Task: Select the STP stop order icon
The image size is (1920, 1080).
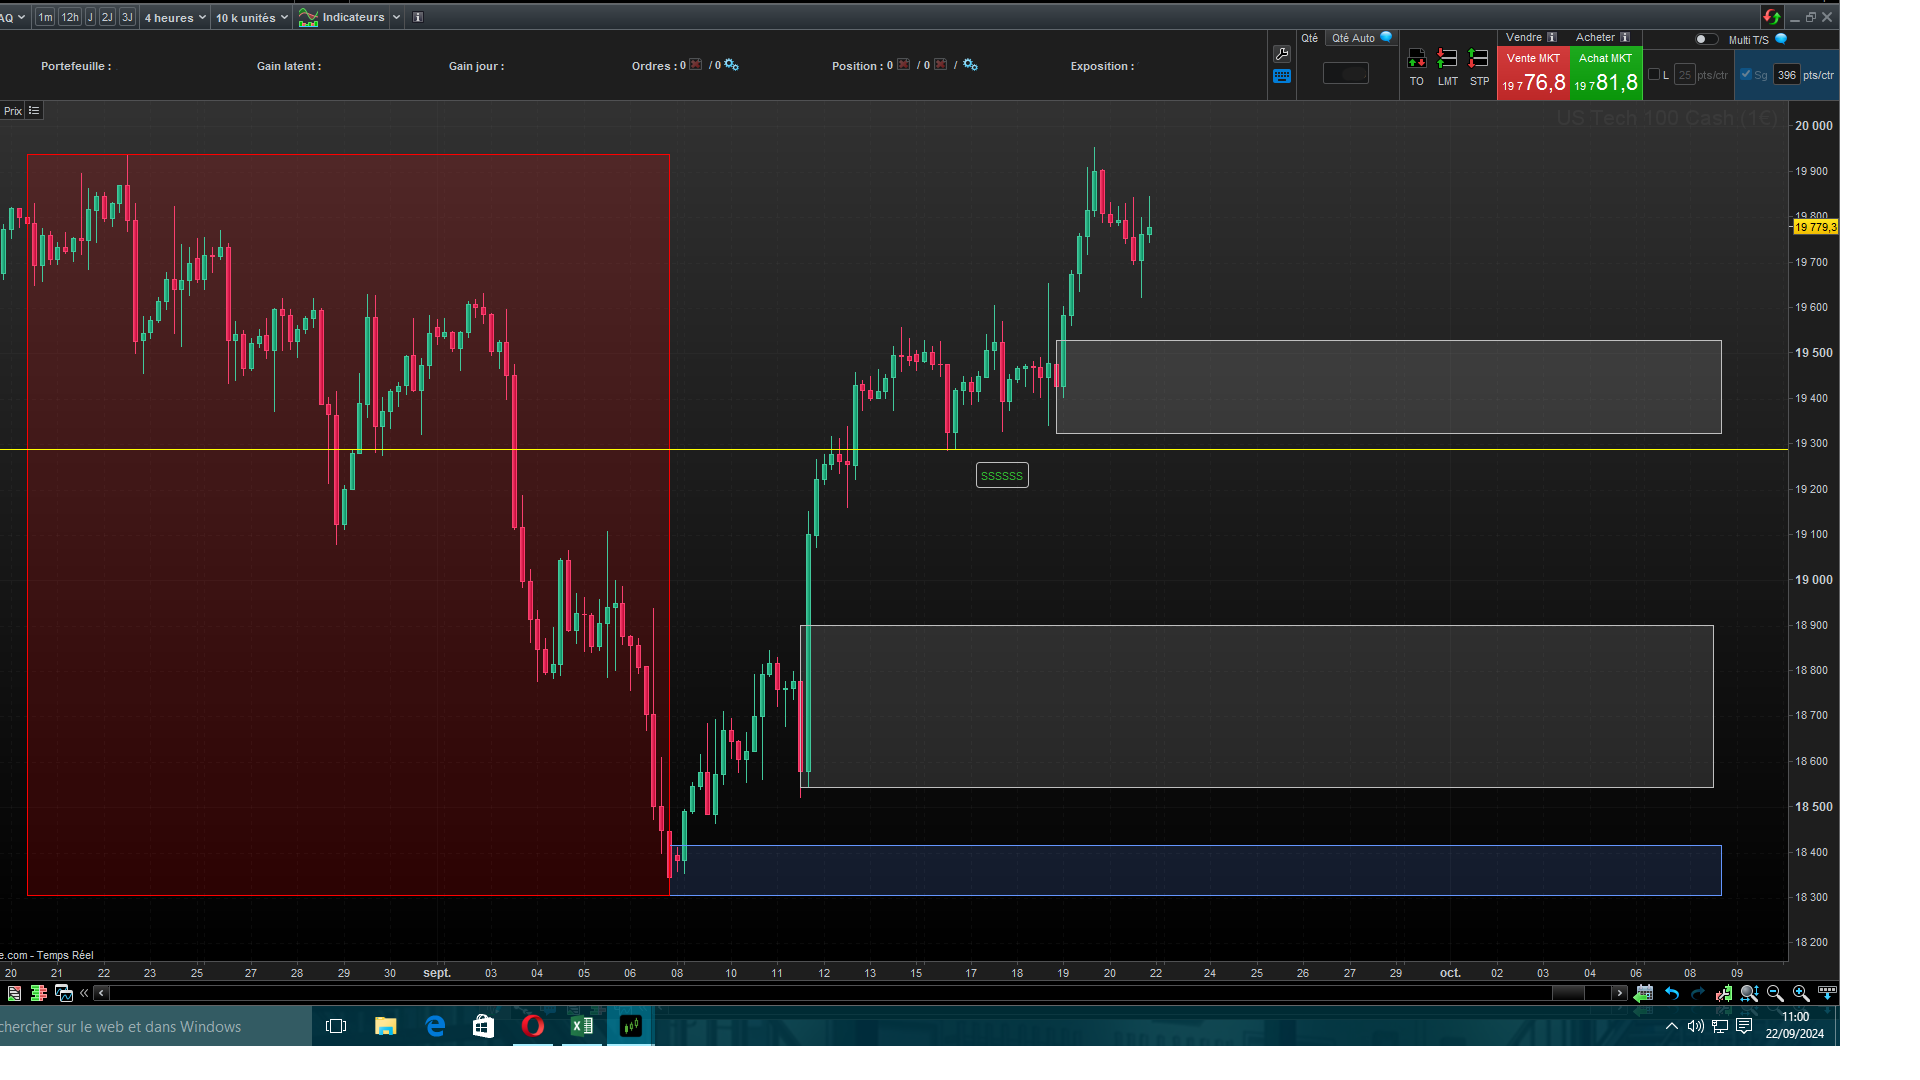Action: click(x=1479, y=60)
